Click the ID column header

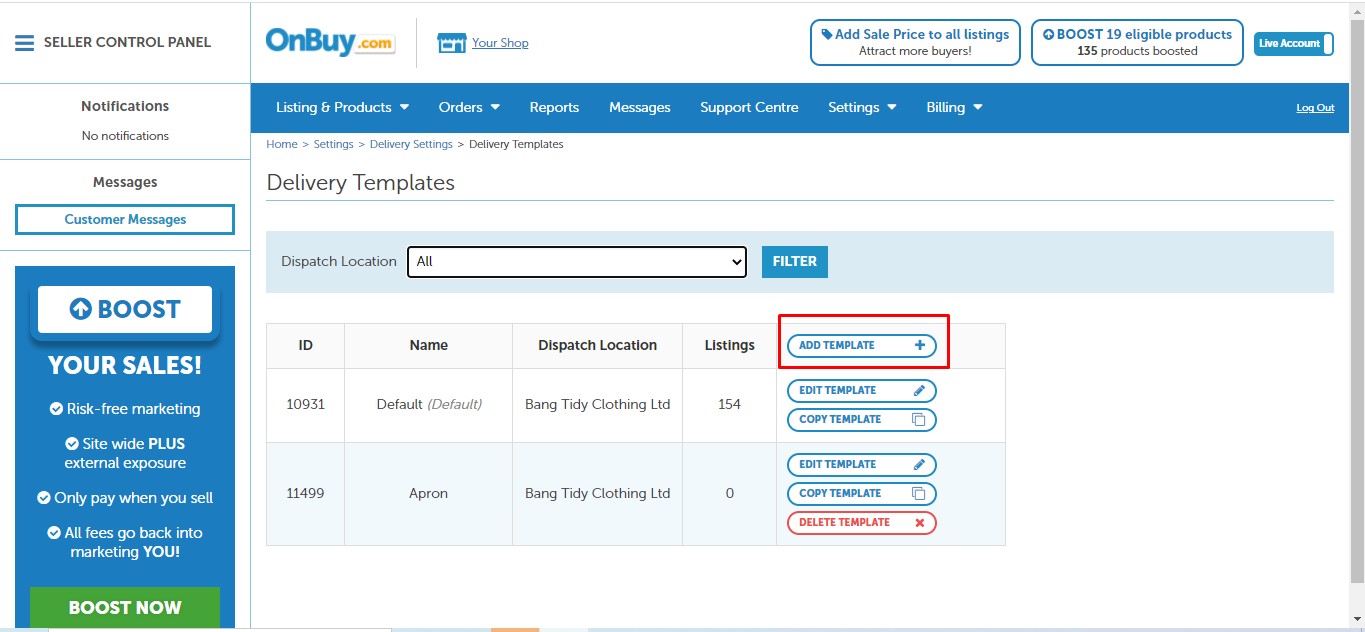coord(305,346)
